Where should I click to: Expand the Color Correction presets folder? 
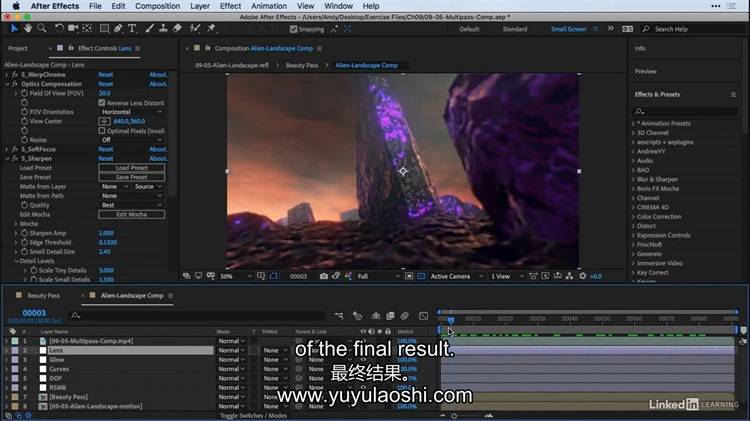[x=658, y=216]
